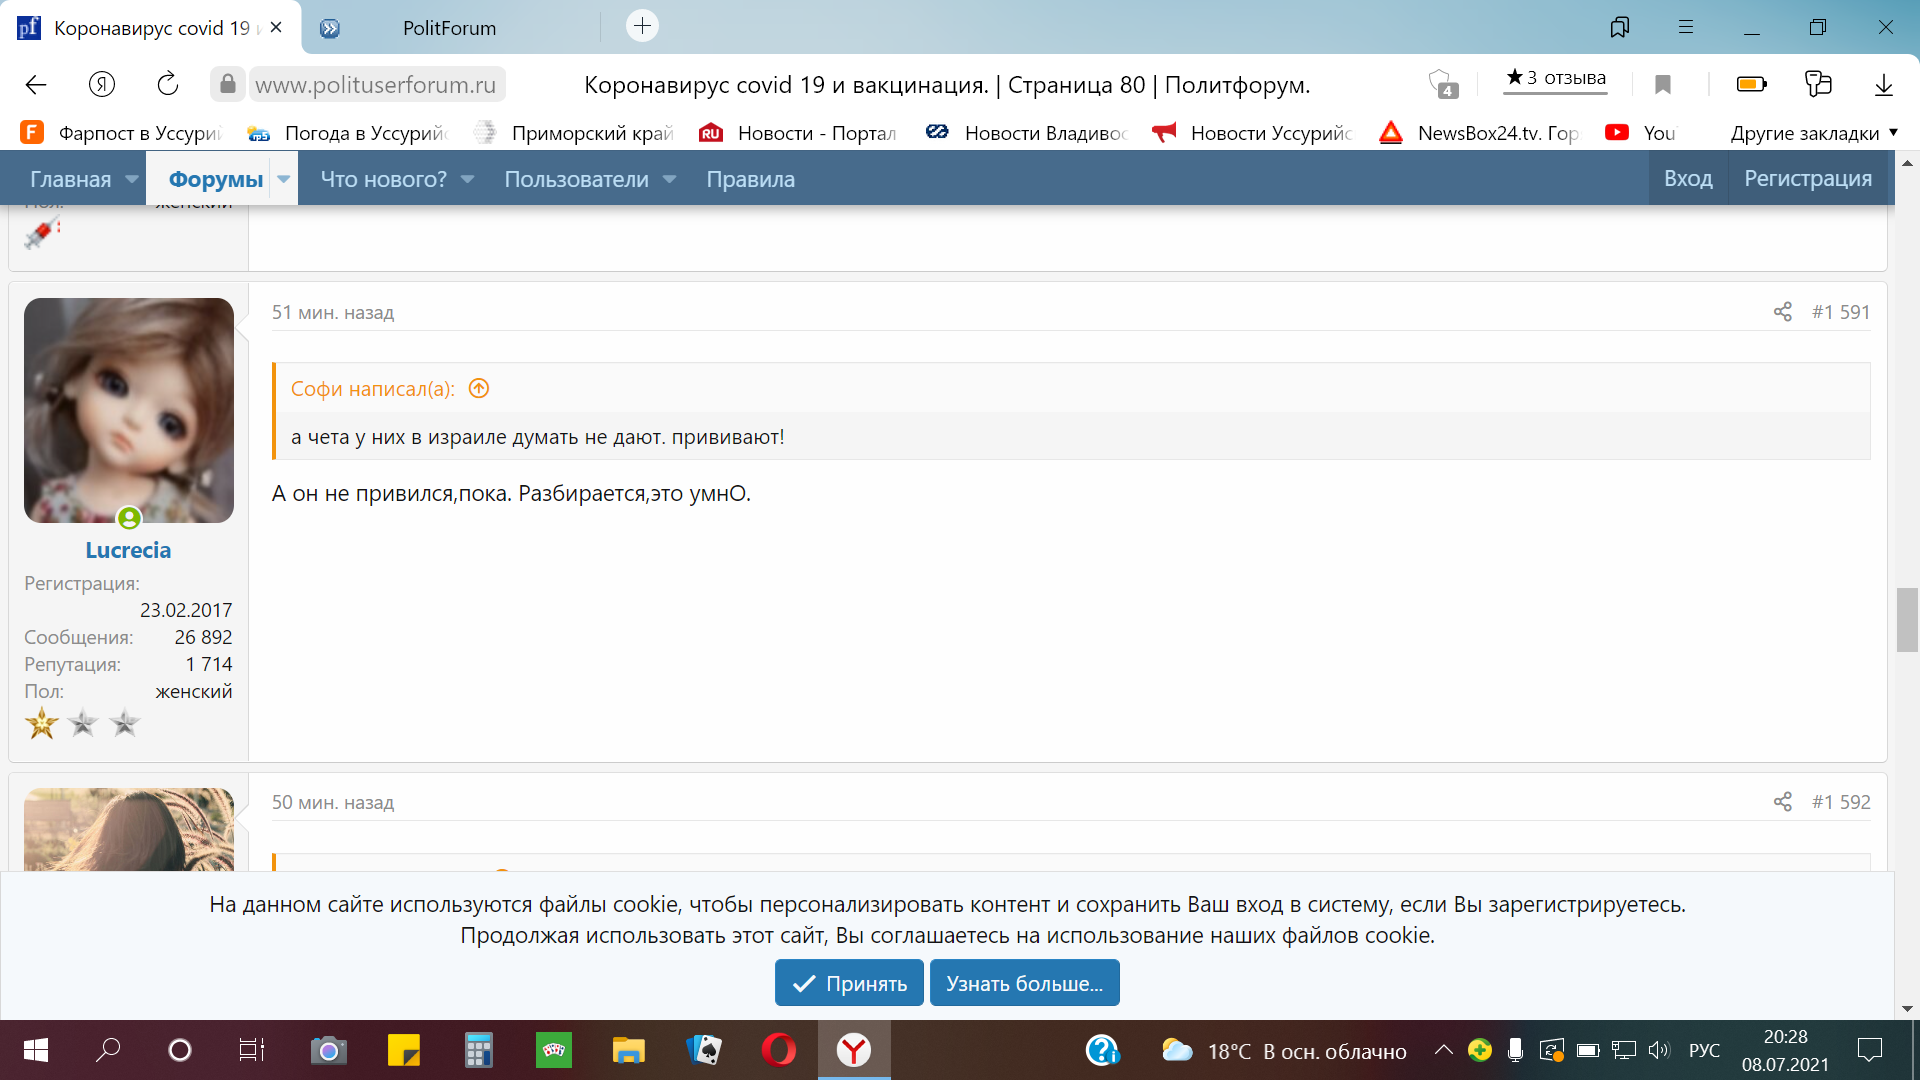The width and height of the screenshot is (1920, 1080).
Task: Expand the Что нового? menu arrow
Action: (467, 179)
